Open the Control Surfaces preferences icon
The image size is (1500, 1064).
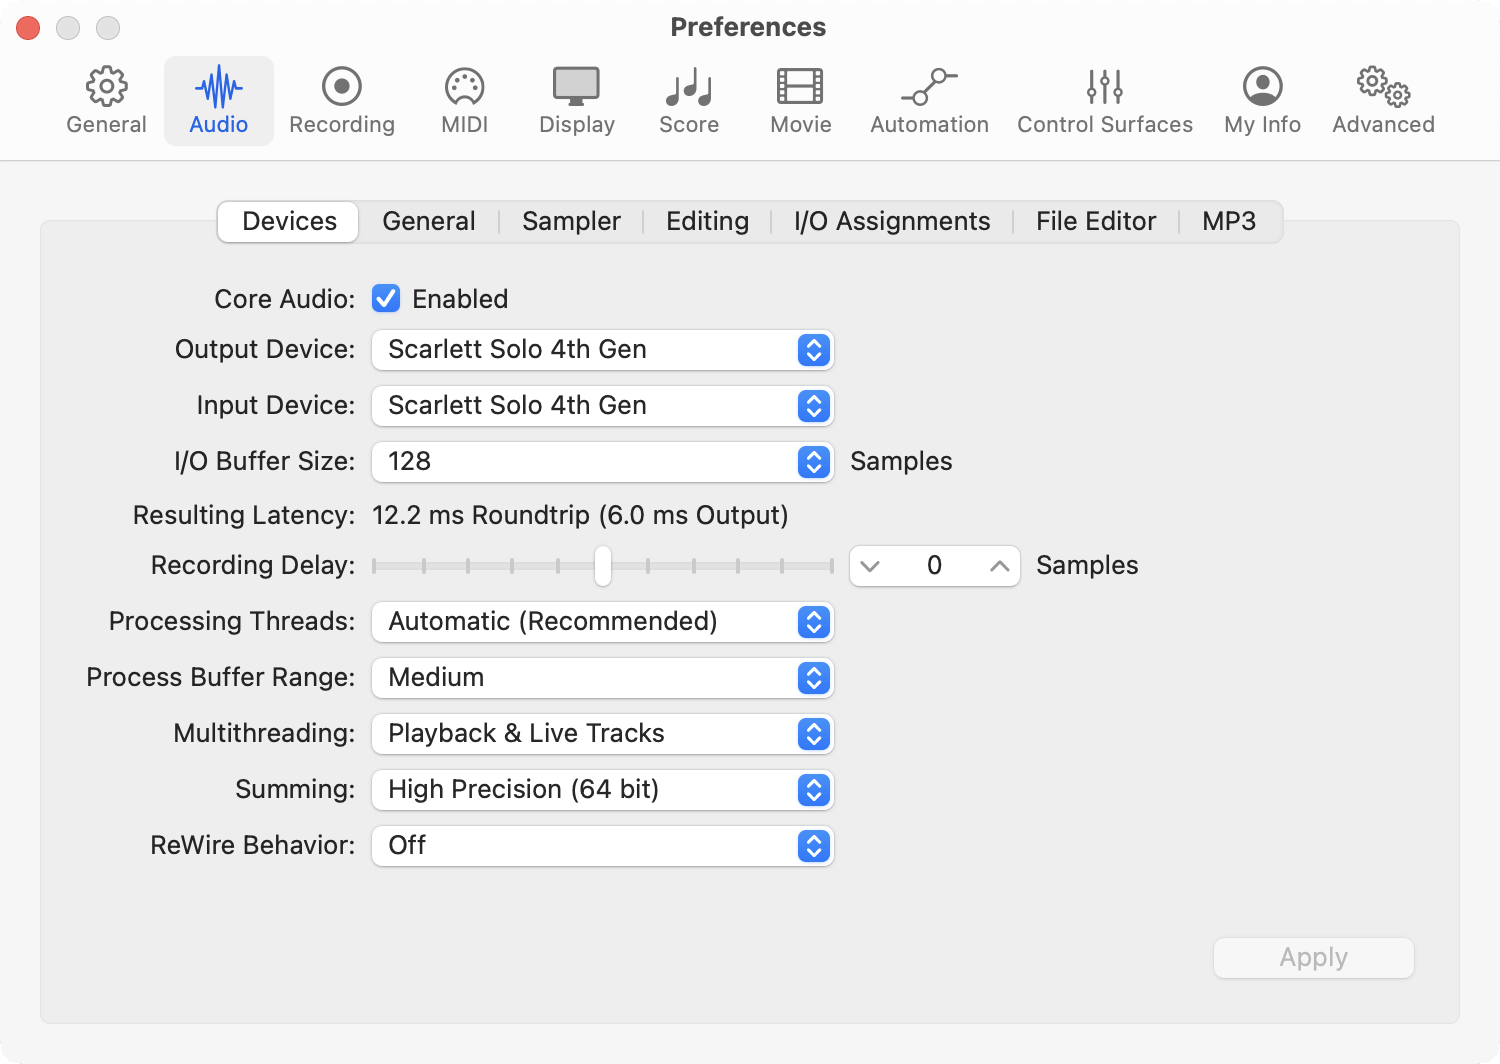tap(1104, 99)
